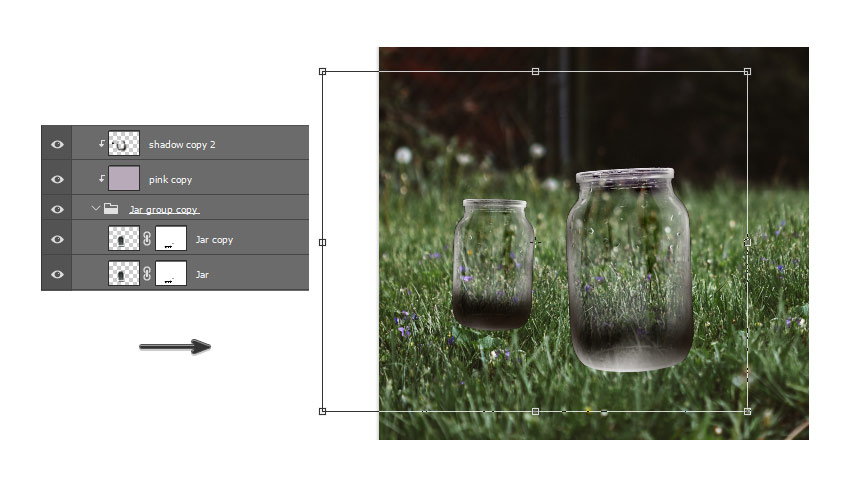The height and width of the screenshot is (477, 850).
Task: Select the Jar layer mask thumbnail
Action: click(171, 273)
